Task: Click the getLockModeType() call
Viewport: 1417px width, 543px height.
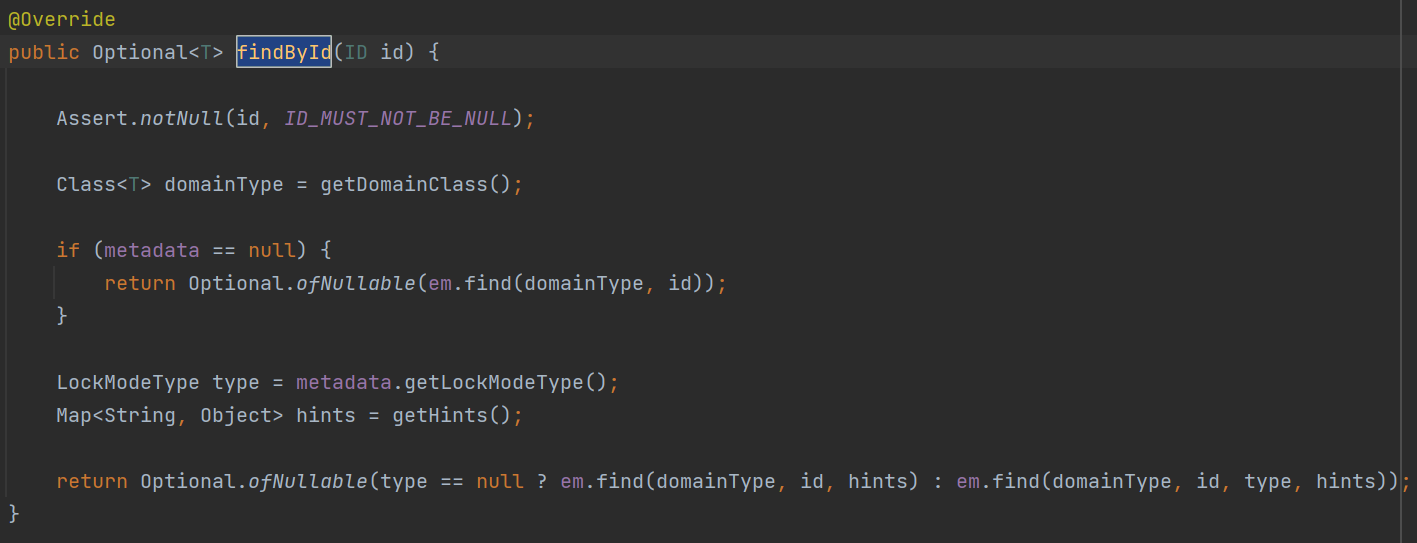Action: pos(506,382)
